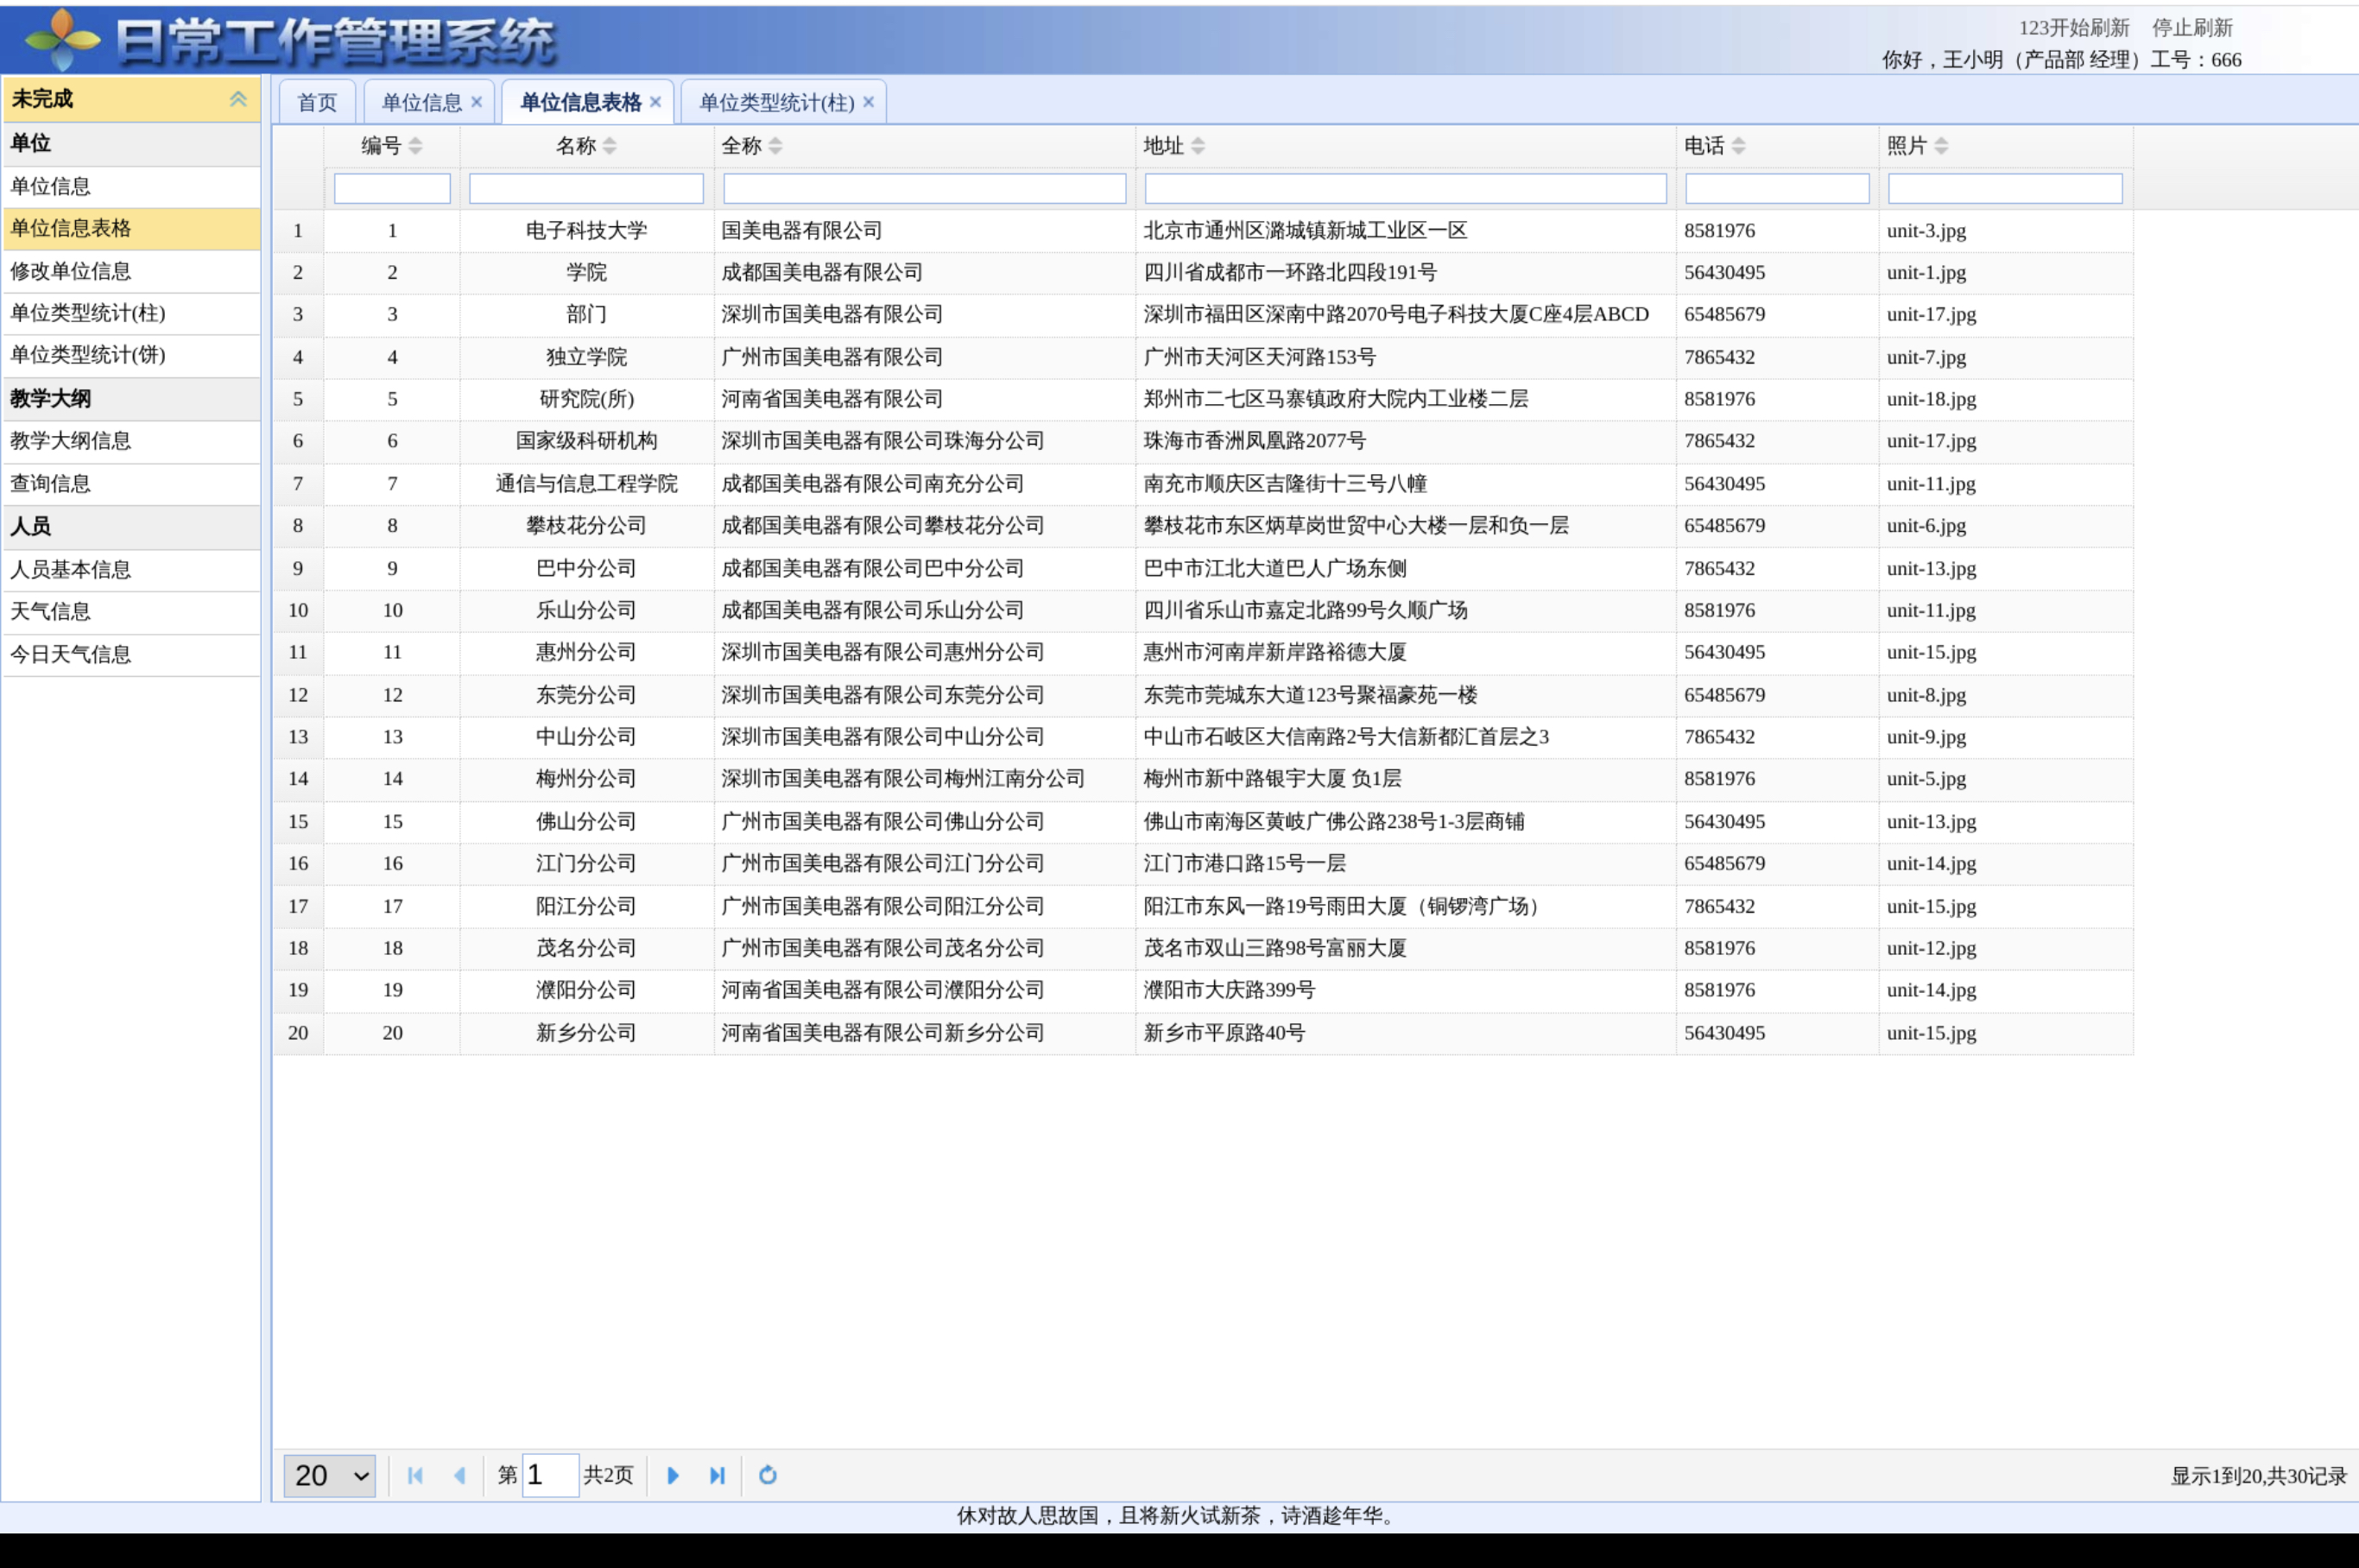
Task: Open the page size dropdown showing 20
Action: (x=330, y=1475)
